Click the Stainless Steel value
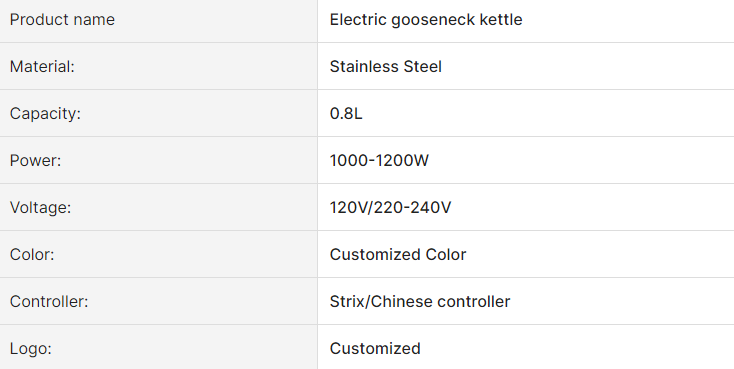 click(386, 66)
